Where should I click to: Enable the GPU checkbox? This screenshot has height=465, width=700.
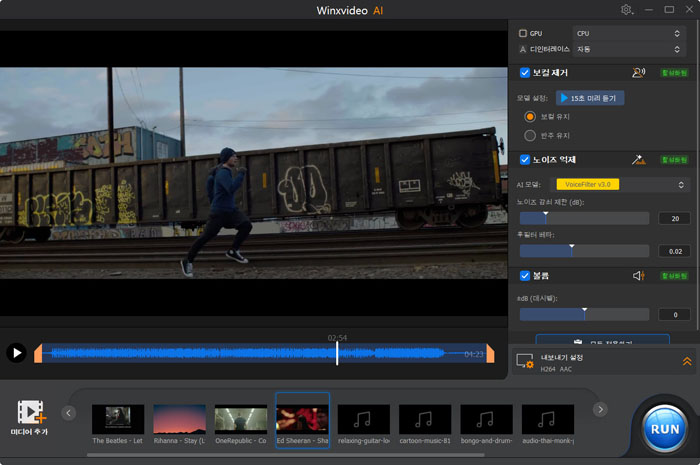click(523, 33)
